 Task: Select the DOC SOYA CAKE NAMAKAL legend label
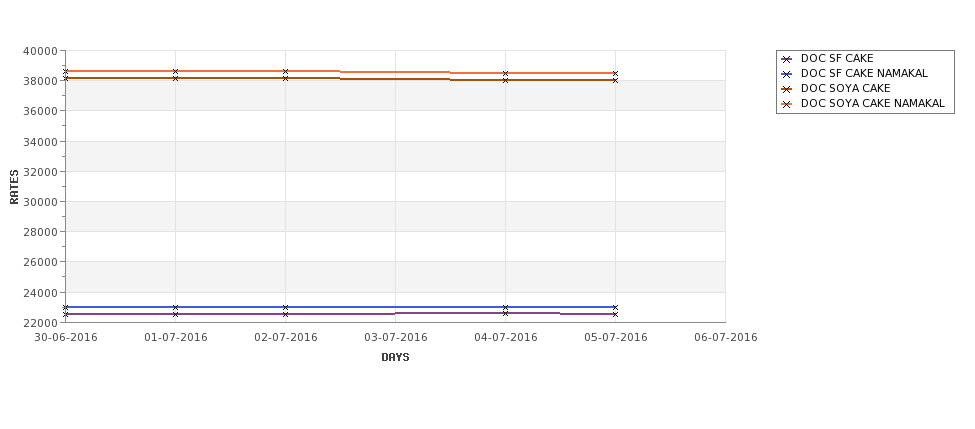coord(873,103)
